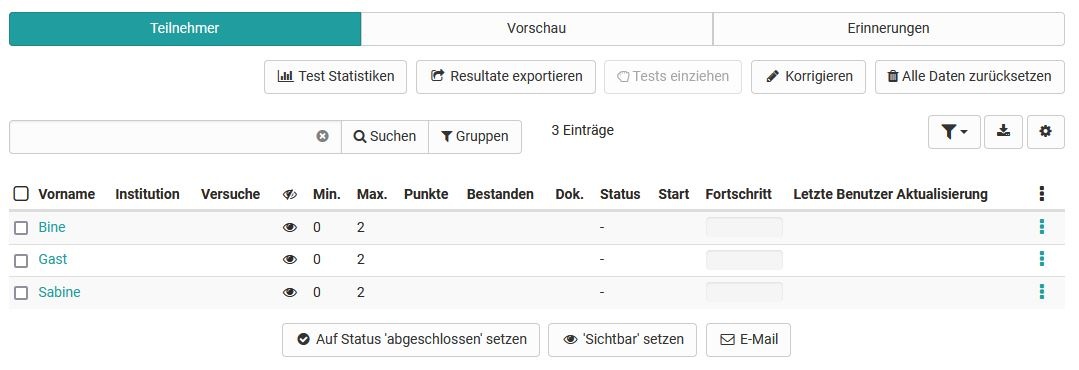
Task: Sort by the crossed-eye visibility column header
Action: click(290, 195)
